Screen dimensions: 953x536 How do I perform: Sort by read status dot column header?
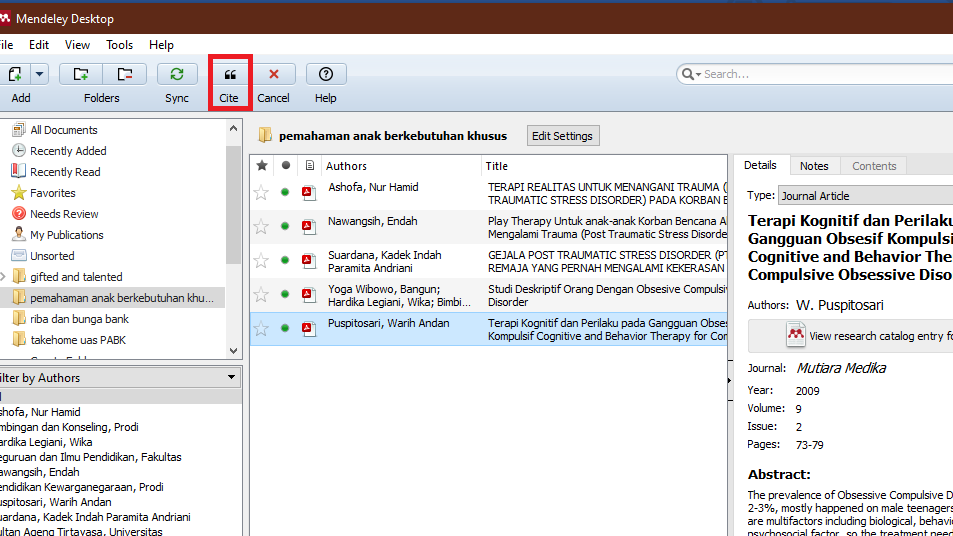(286, 165)
